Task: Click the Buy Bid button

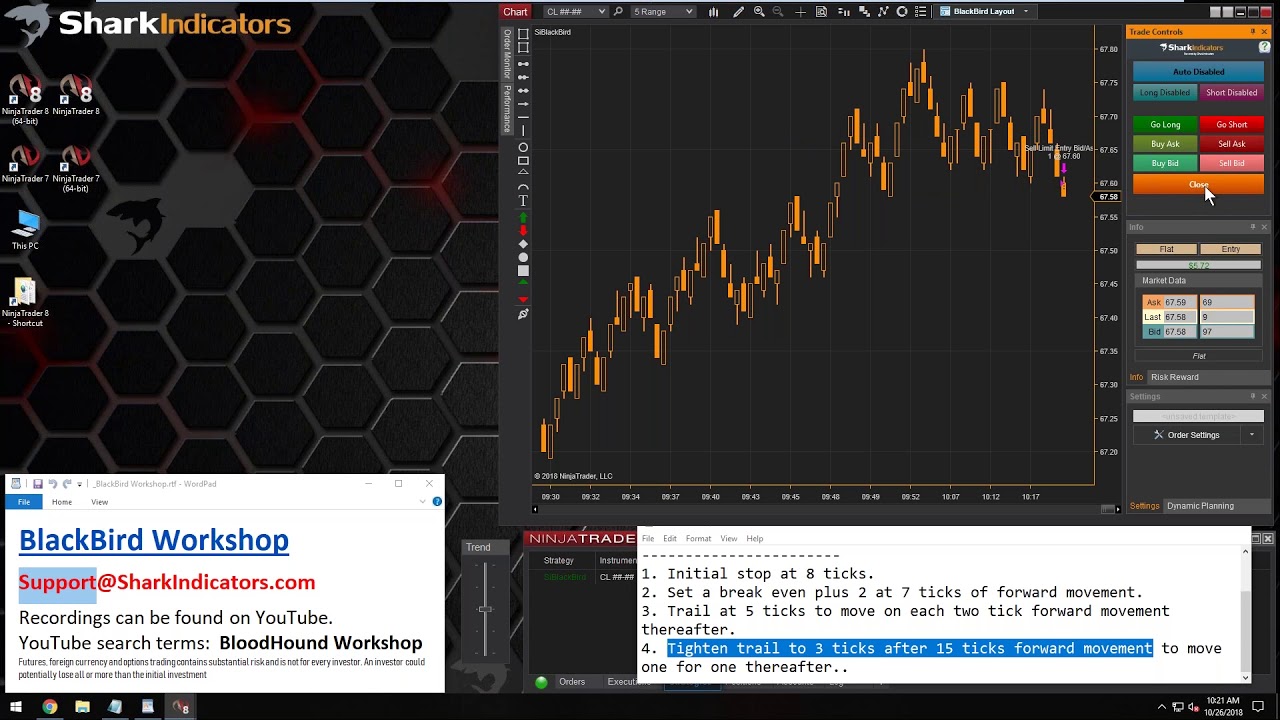Action: click(1165, 163)
